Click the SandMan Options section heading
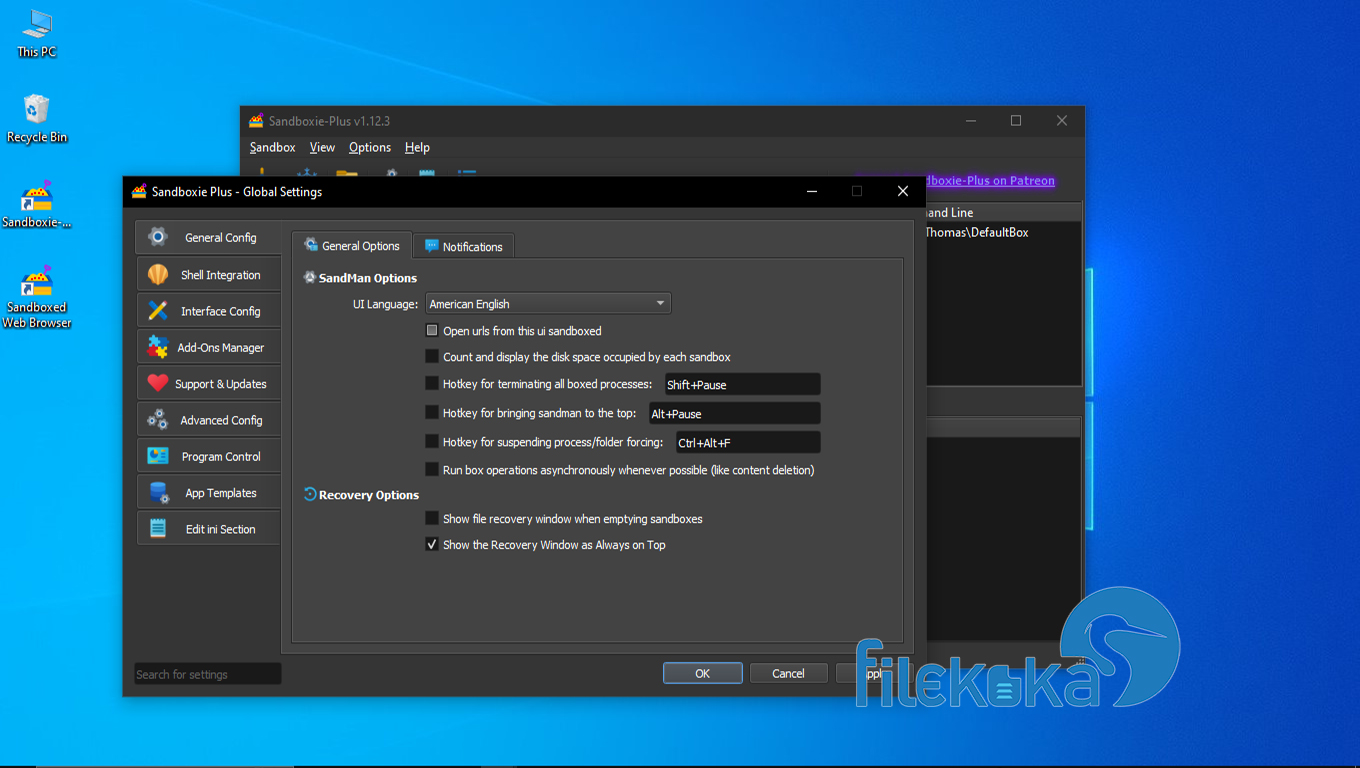 click(368, 278)
